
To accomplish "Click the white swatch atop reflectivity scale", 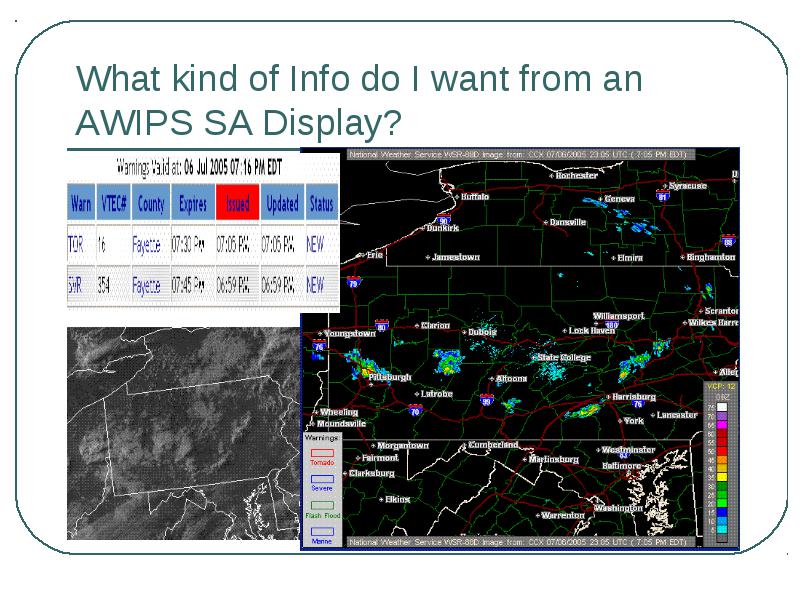I will (x=722, y=407).
